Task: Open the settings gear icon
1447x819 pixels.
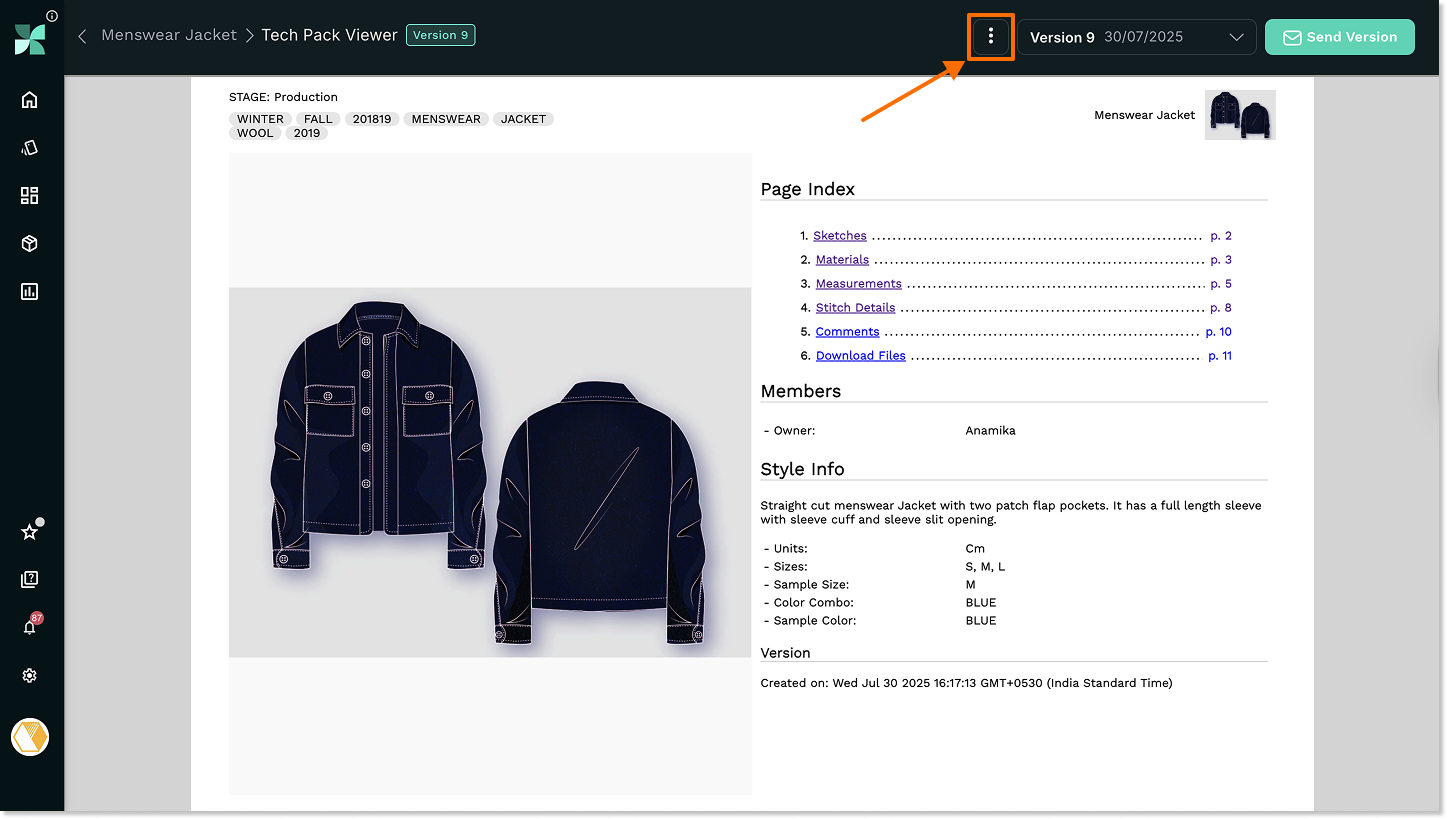Action: click(x=29, y=676)
